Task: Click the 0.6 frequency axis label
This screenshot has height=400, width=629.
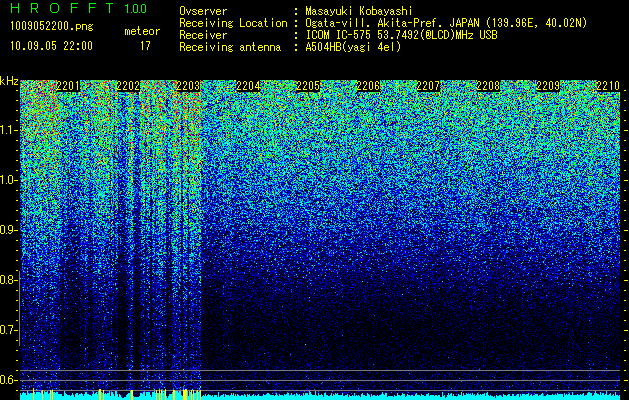Action: click(8, 380)
